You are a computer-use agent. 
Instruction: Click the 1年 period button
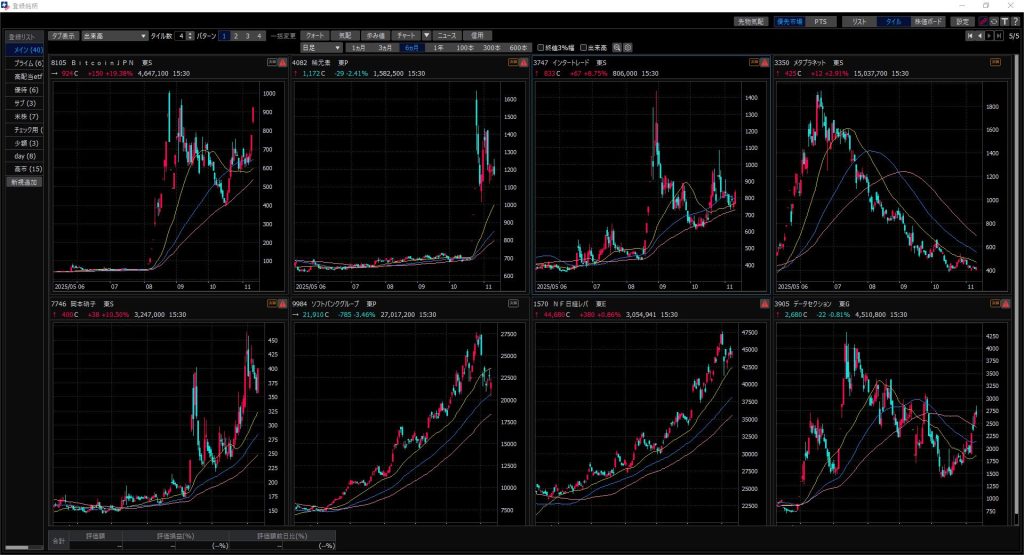pos(437,47)
